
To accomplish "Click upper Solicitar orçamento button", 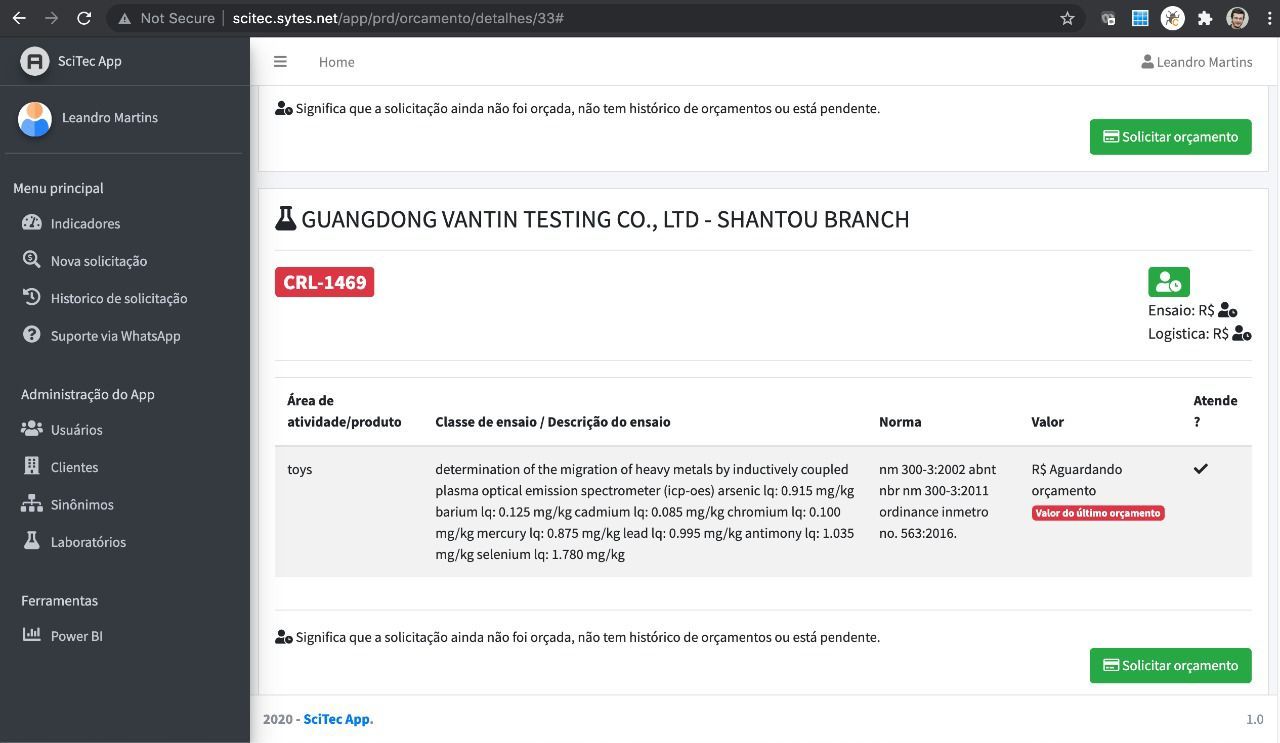I will (x=1171, y=137).
